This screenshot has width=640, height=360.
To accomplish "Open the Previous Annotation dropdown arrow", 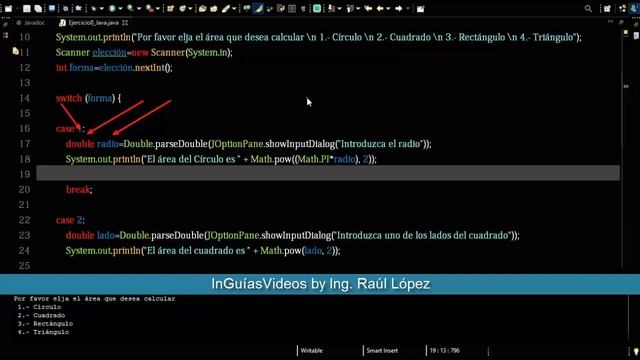I will (x=358, y=8).
